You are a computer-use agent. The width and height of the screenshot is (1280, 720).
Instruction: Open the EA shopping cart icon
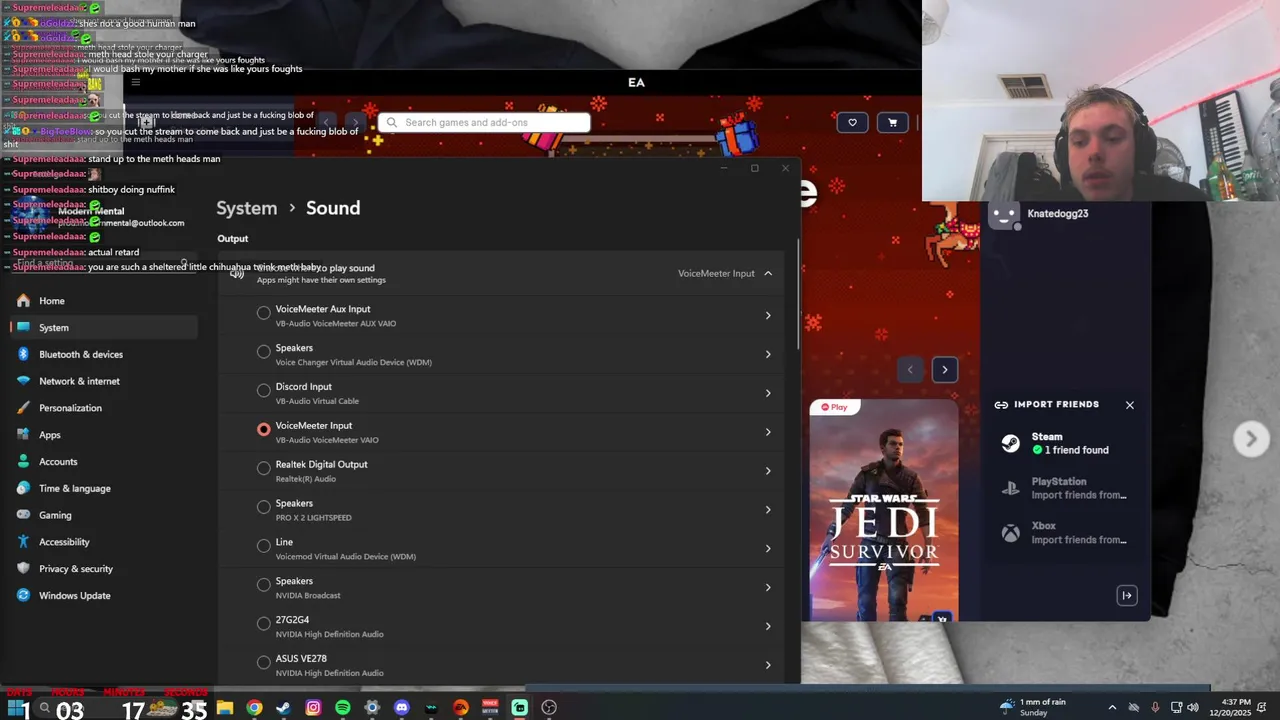(893, 122)
